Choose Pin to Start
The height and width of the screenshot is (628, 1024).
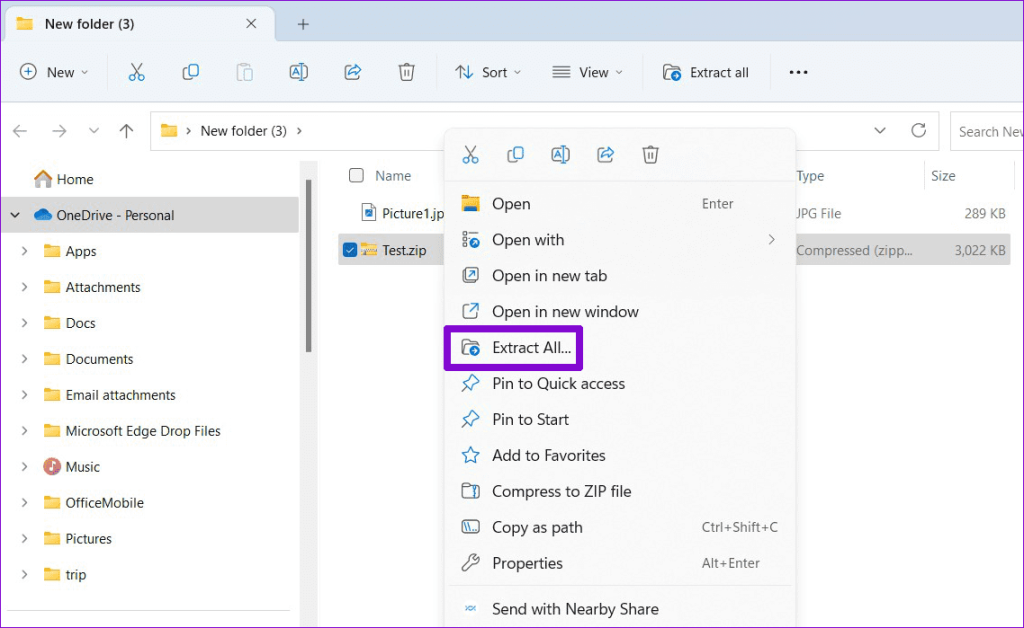click(620, 419)
